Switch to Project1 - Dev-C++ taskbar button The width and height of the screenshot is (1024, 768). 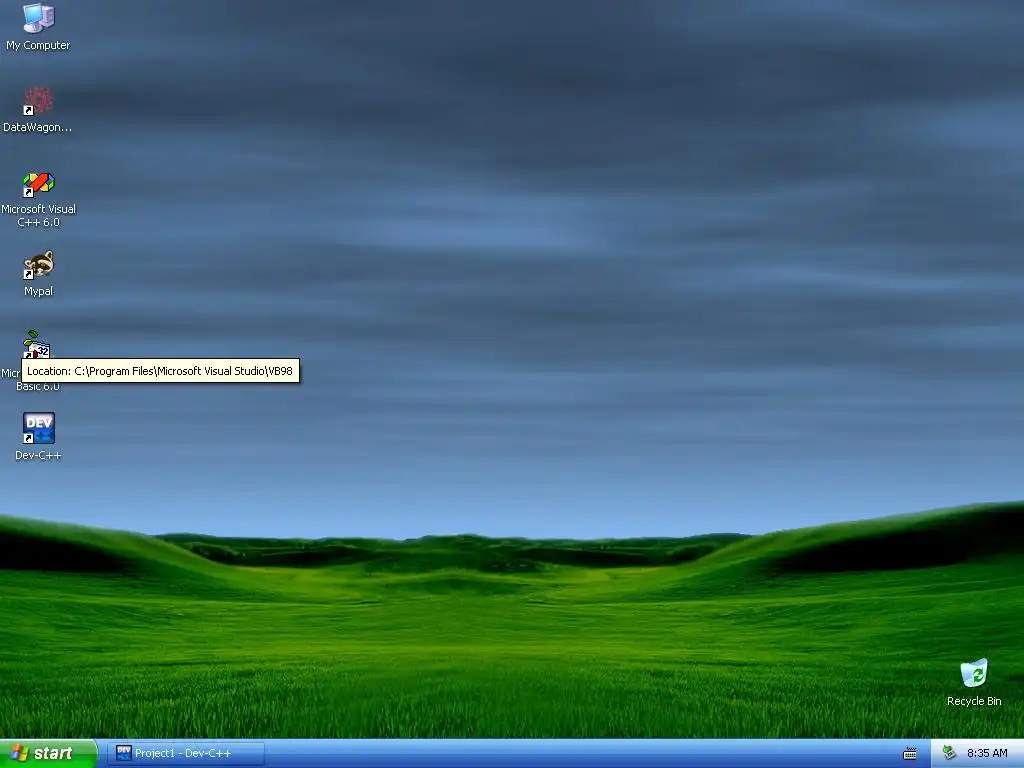click(185, 754)
